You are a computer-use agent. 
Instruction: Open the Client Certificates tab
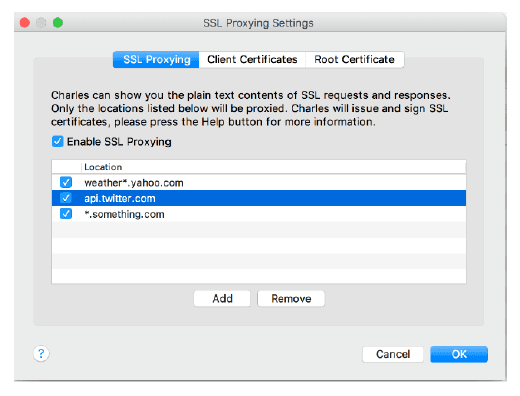point(252,60)
